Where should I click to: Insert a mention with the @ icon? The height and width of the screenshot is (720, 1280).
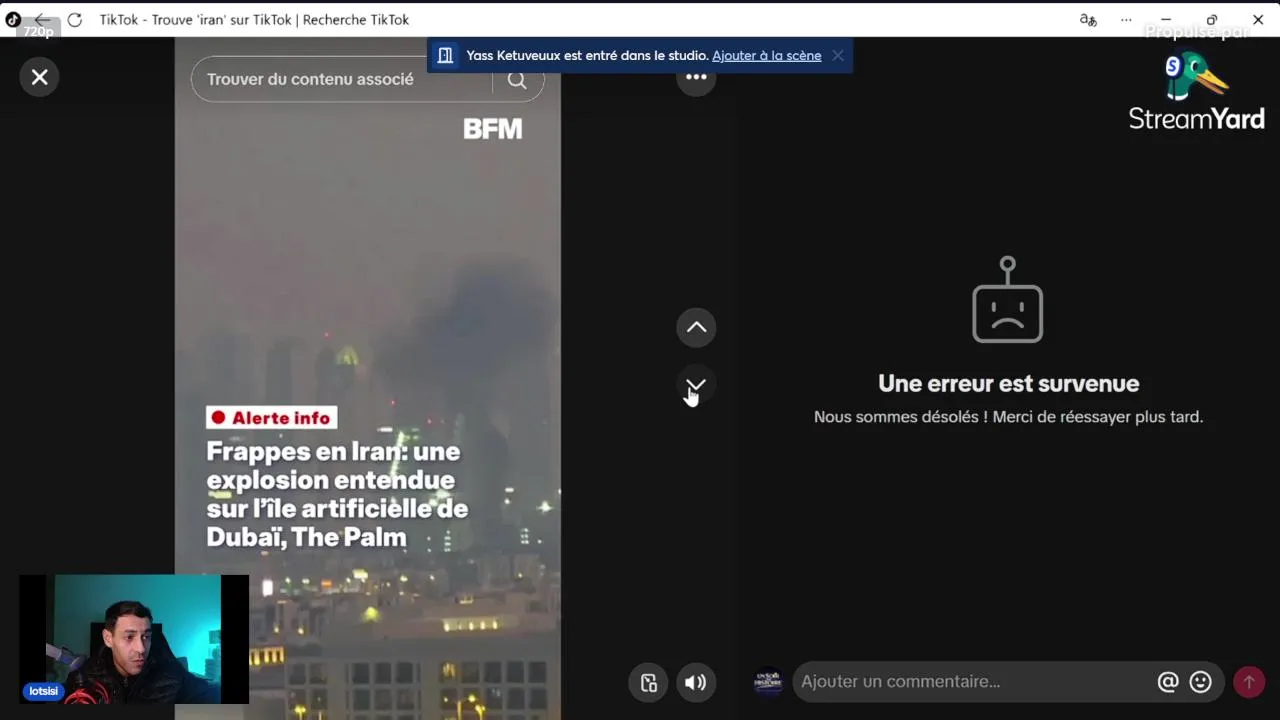tap(1168, 682)
